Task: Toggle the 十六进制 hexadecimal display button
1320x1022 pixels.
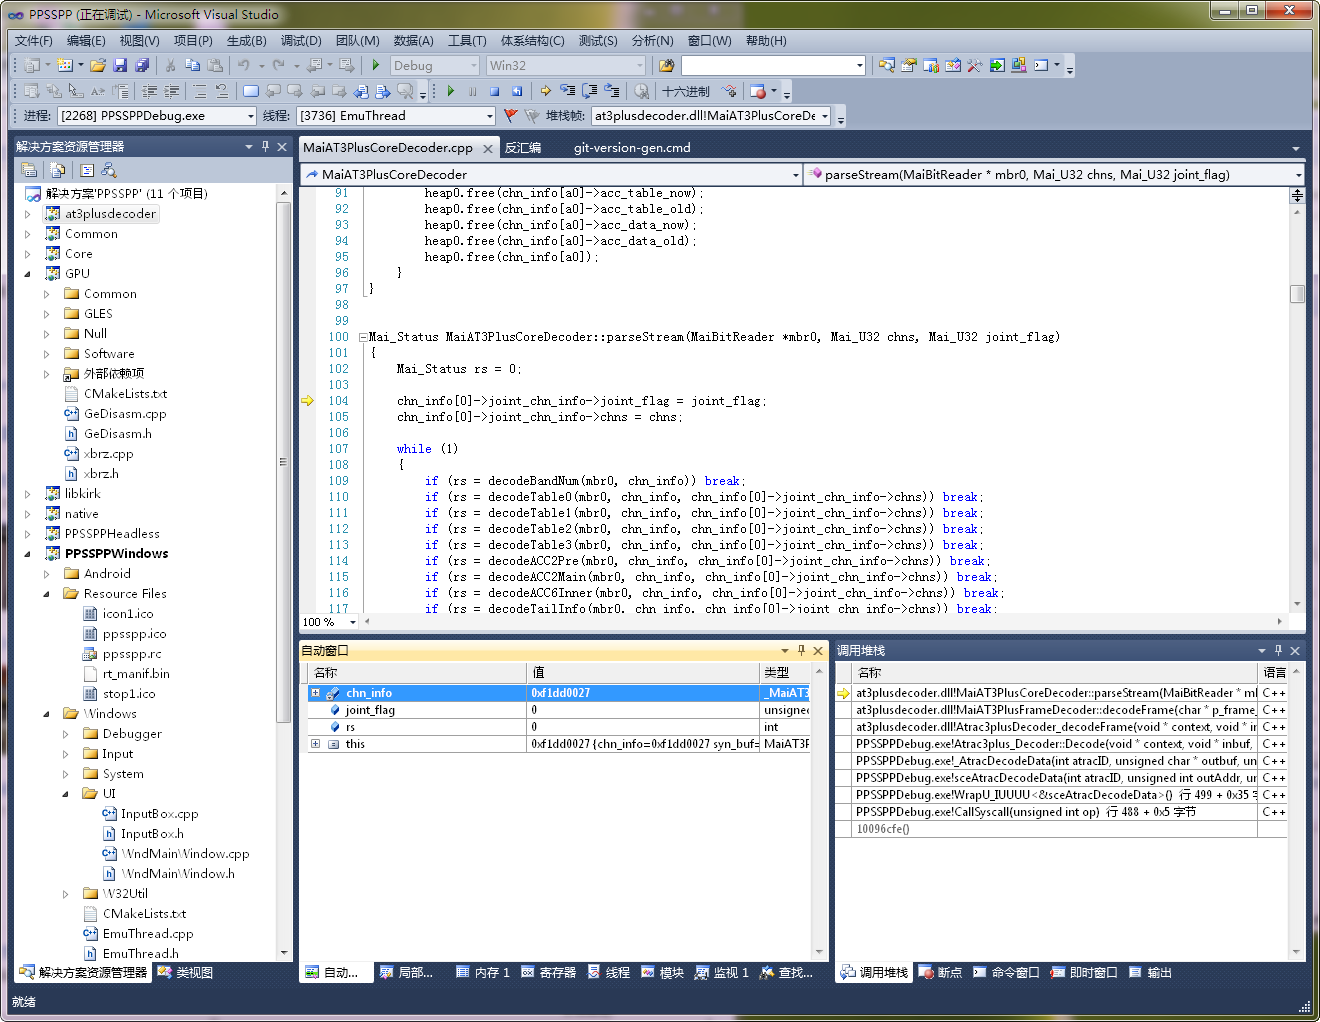Action: (686, 92)
